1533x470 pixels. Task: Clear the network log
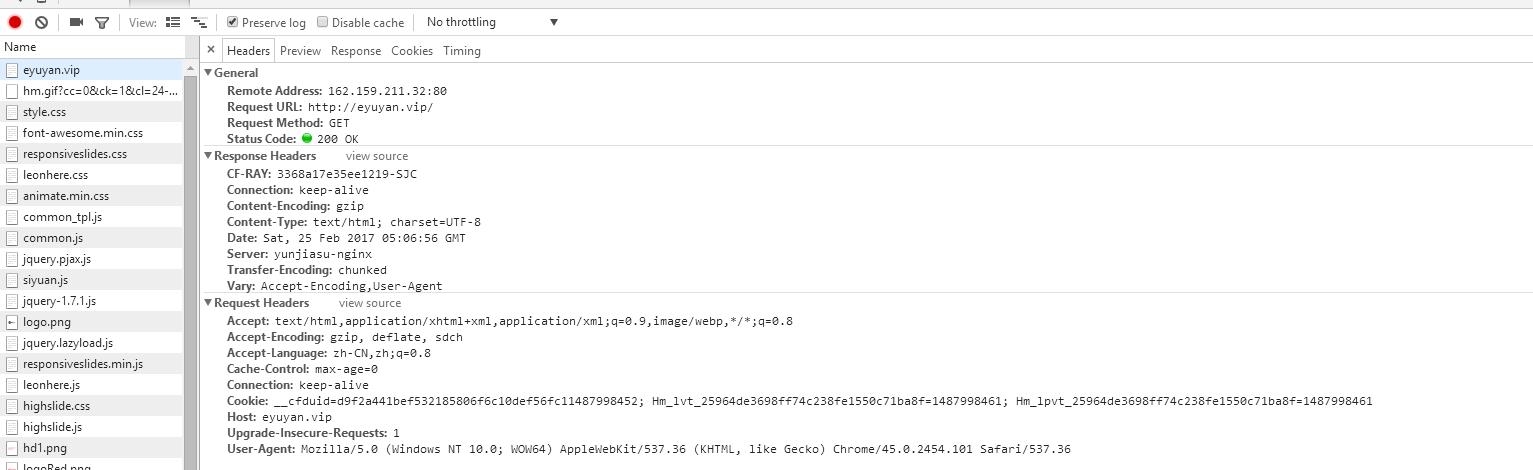[x=41, y=22]
